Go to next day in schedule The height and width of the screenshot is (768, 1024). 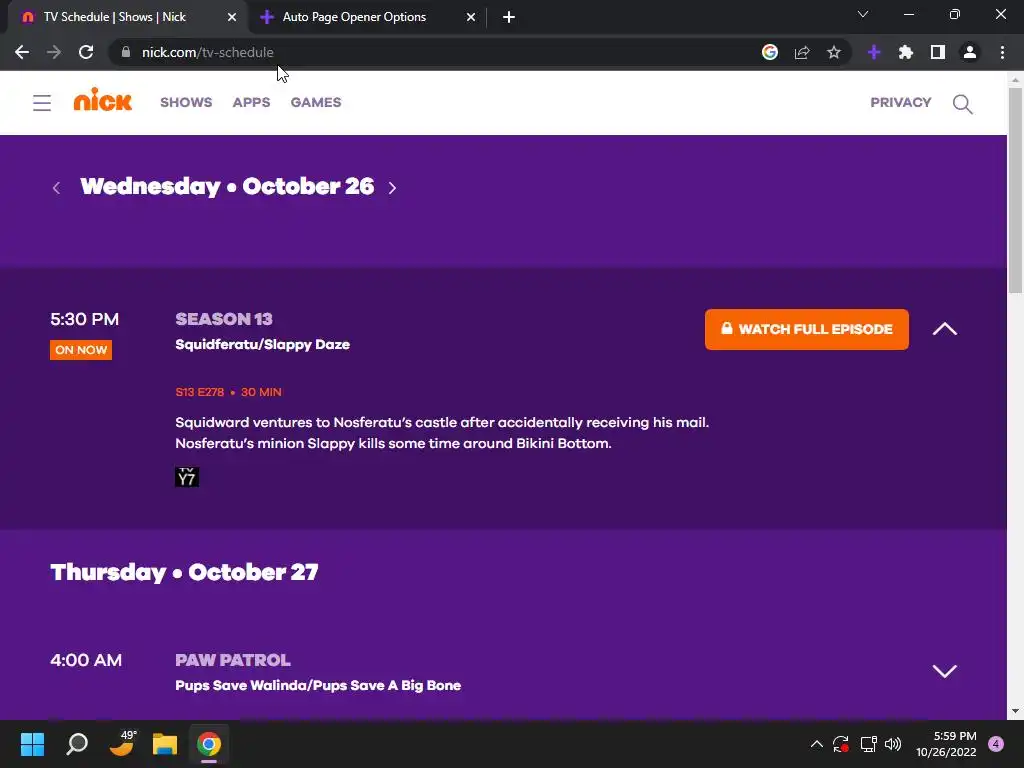coord(392,188)
